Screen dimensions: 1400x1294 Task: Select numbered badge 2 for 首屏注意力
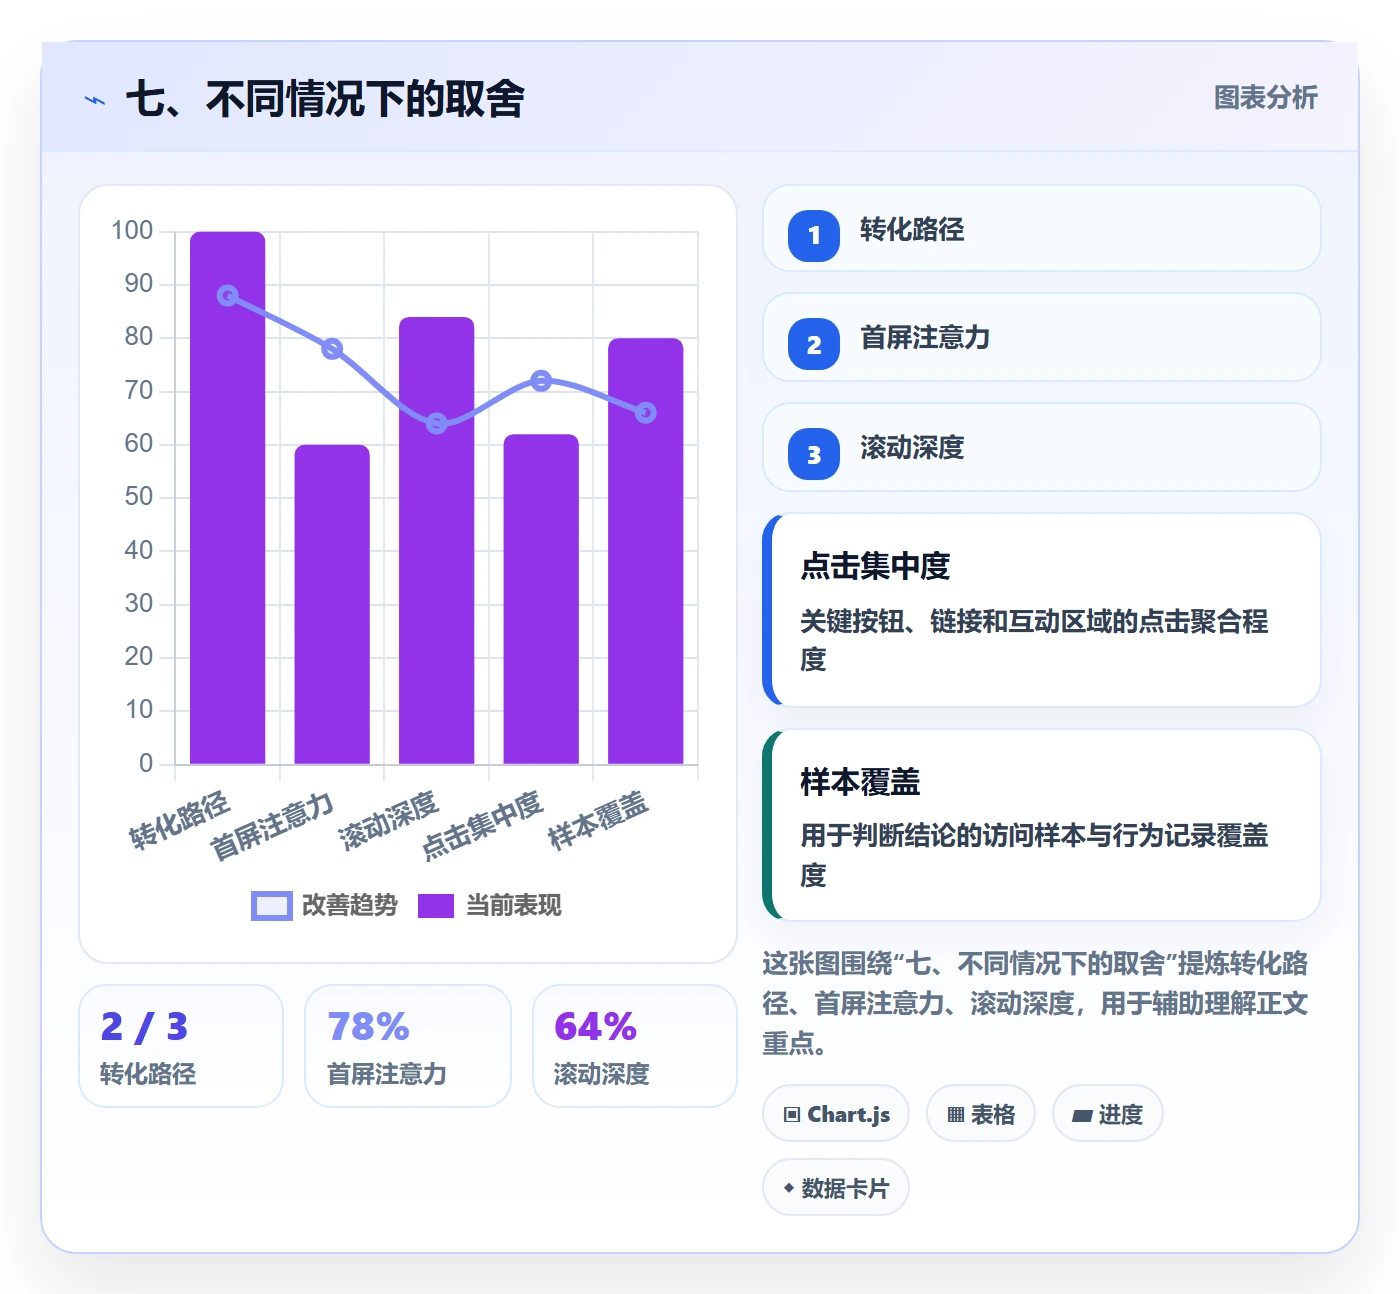coord(814,344)
